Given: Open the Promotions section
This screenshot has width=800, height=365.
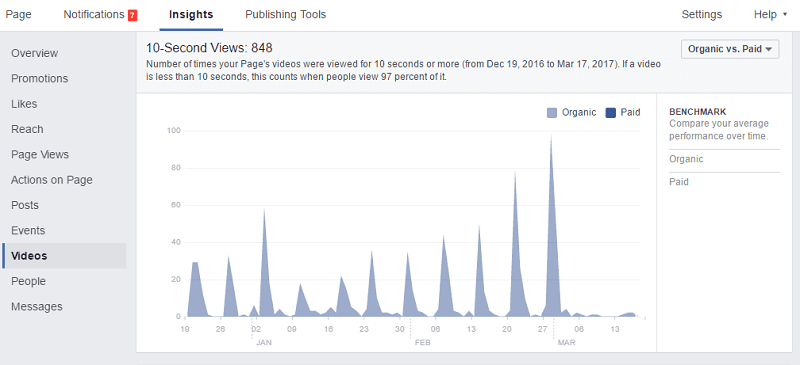Looking at the screenshot, I should 39,79.
